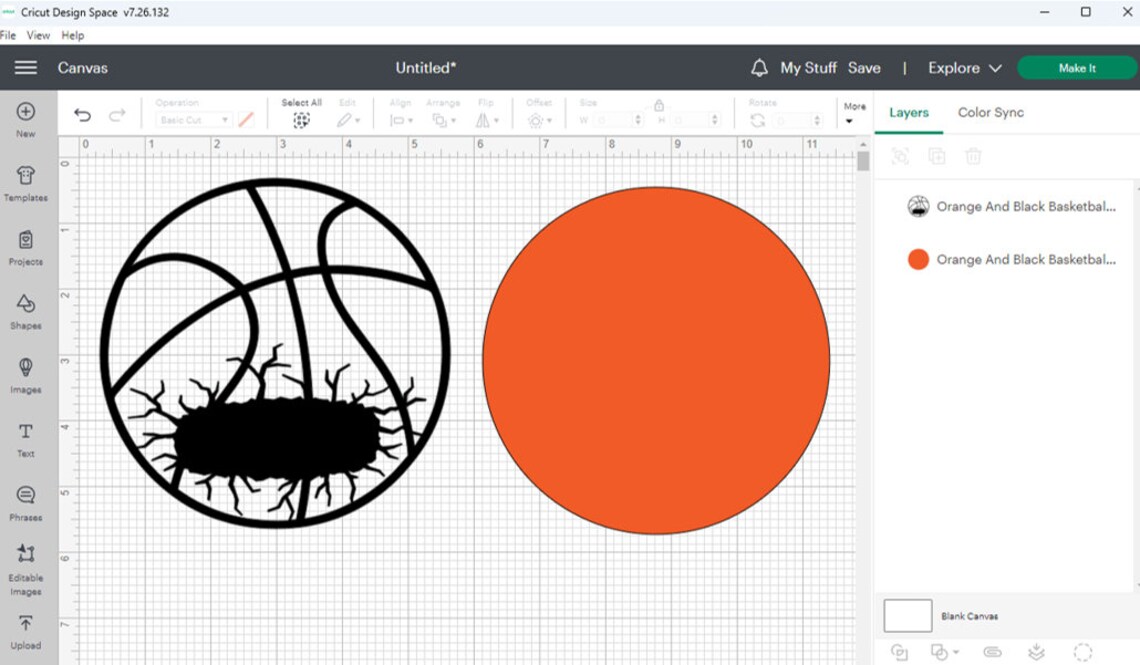Click the Untitled* project name

pos(425,68)
